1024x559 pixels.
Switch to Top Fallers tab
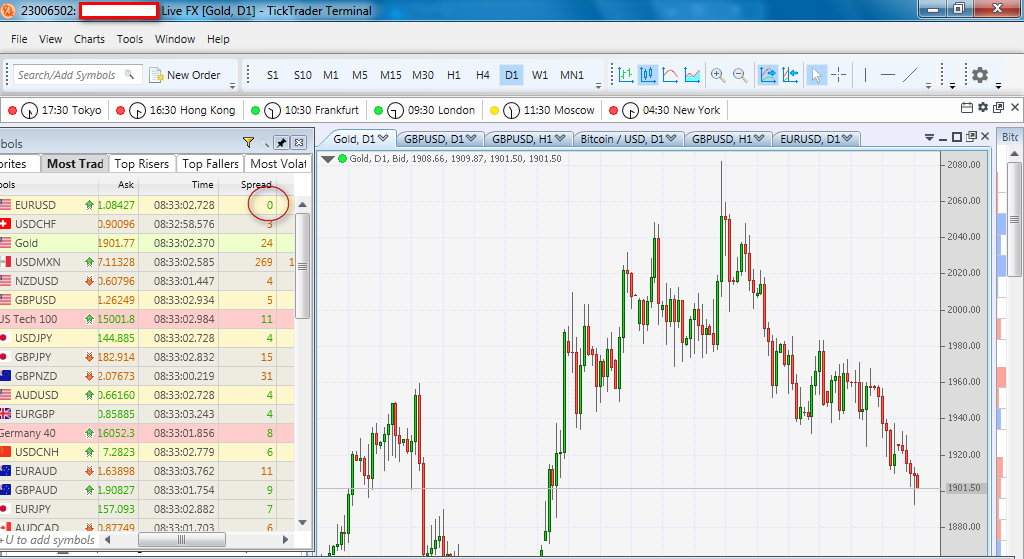(210, 164)
